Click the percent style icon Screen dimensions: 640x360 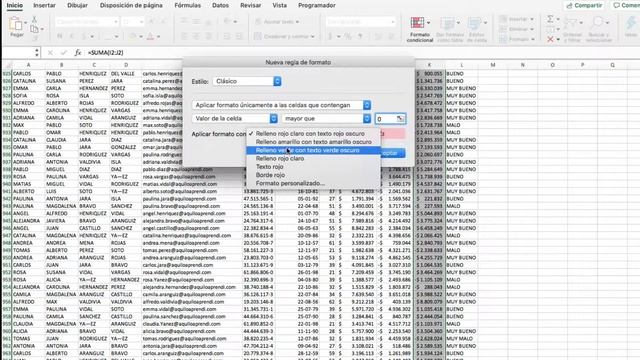click(x=348, y=37)
